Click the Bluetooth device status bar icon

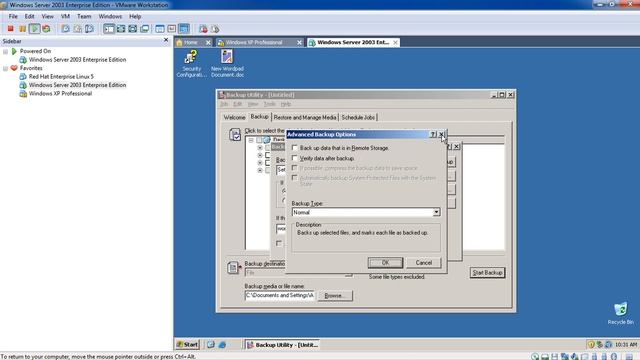(x=613, y=356)
